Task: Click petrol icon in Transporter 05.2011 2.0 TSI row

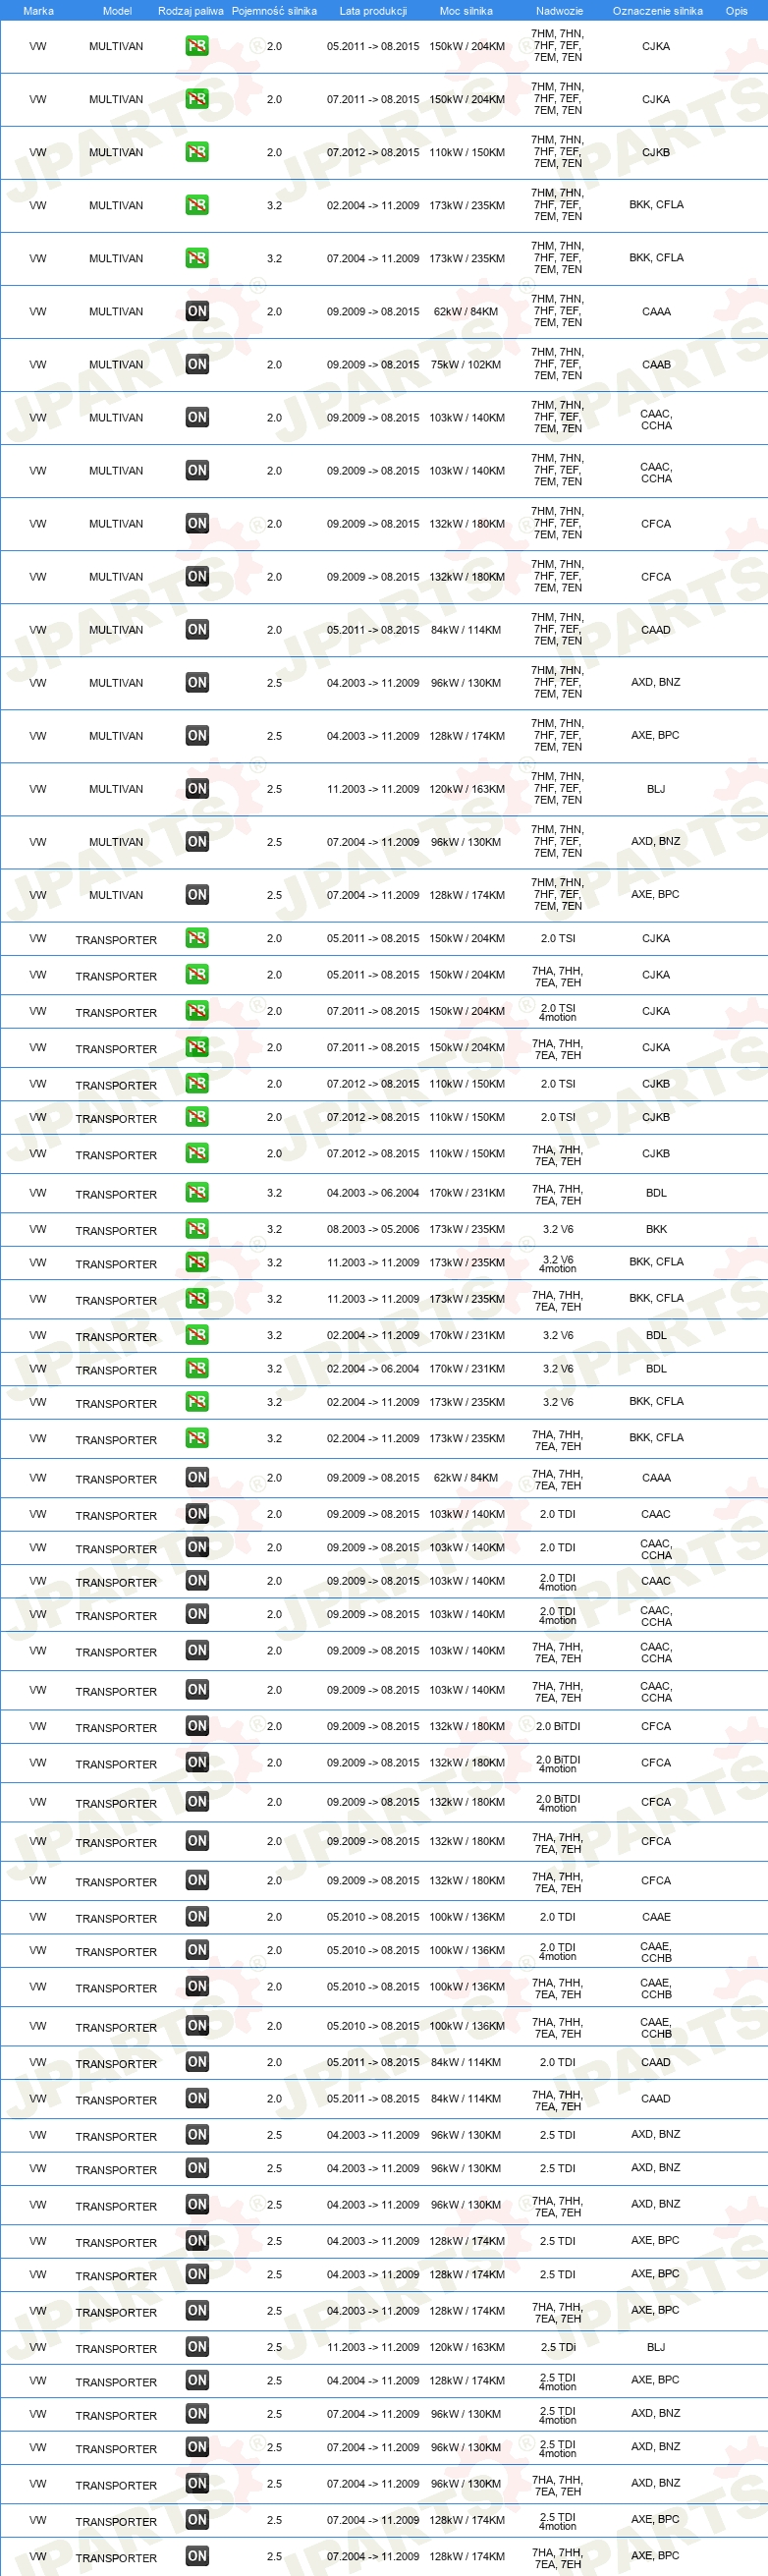Action: pos(197,938)
